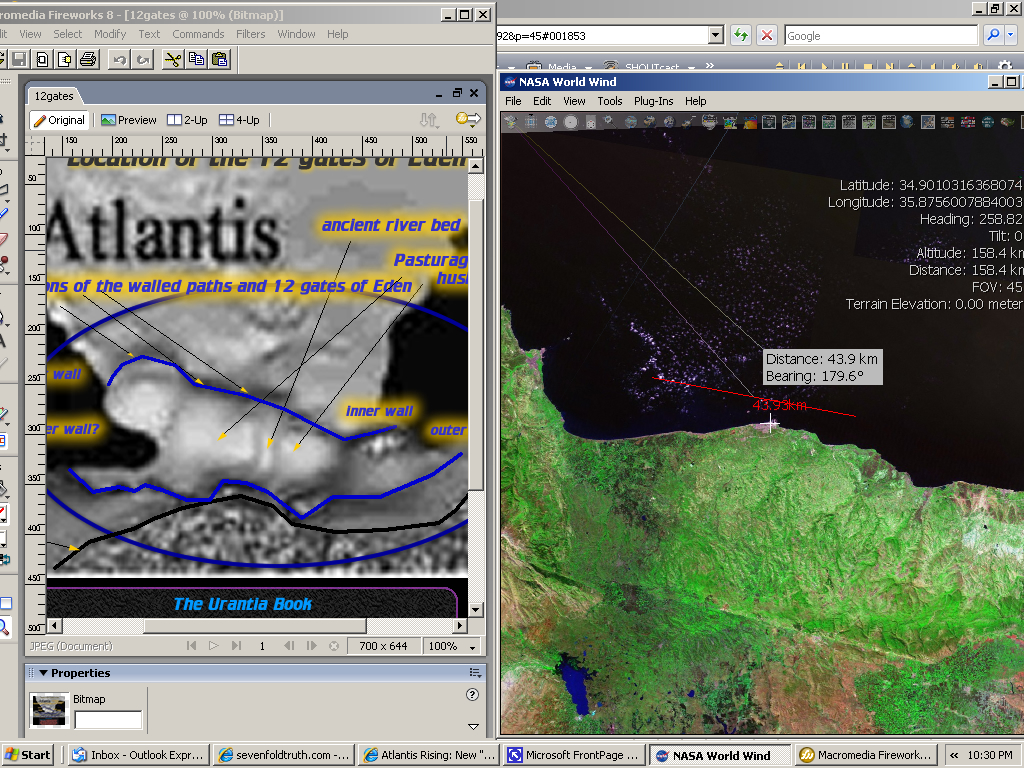The image size is (1024, 768).
Task: Click the Print icon in Fireworks toolbar
Action: [88, 59]
